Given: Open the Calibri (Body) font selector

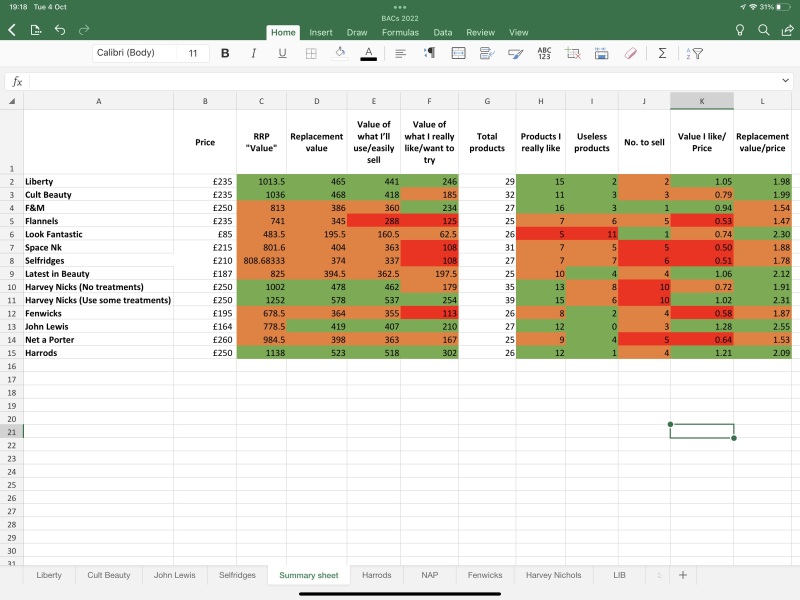Looking at the screenshot, I should [134, 53].
